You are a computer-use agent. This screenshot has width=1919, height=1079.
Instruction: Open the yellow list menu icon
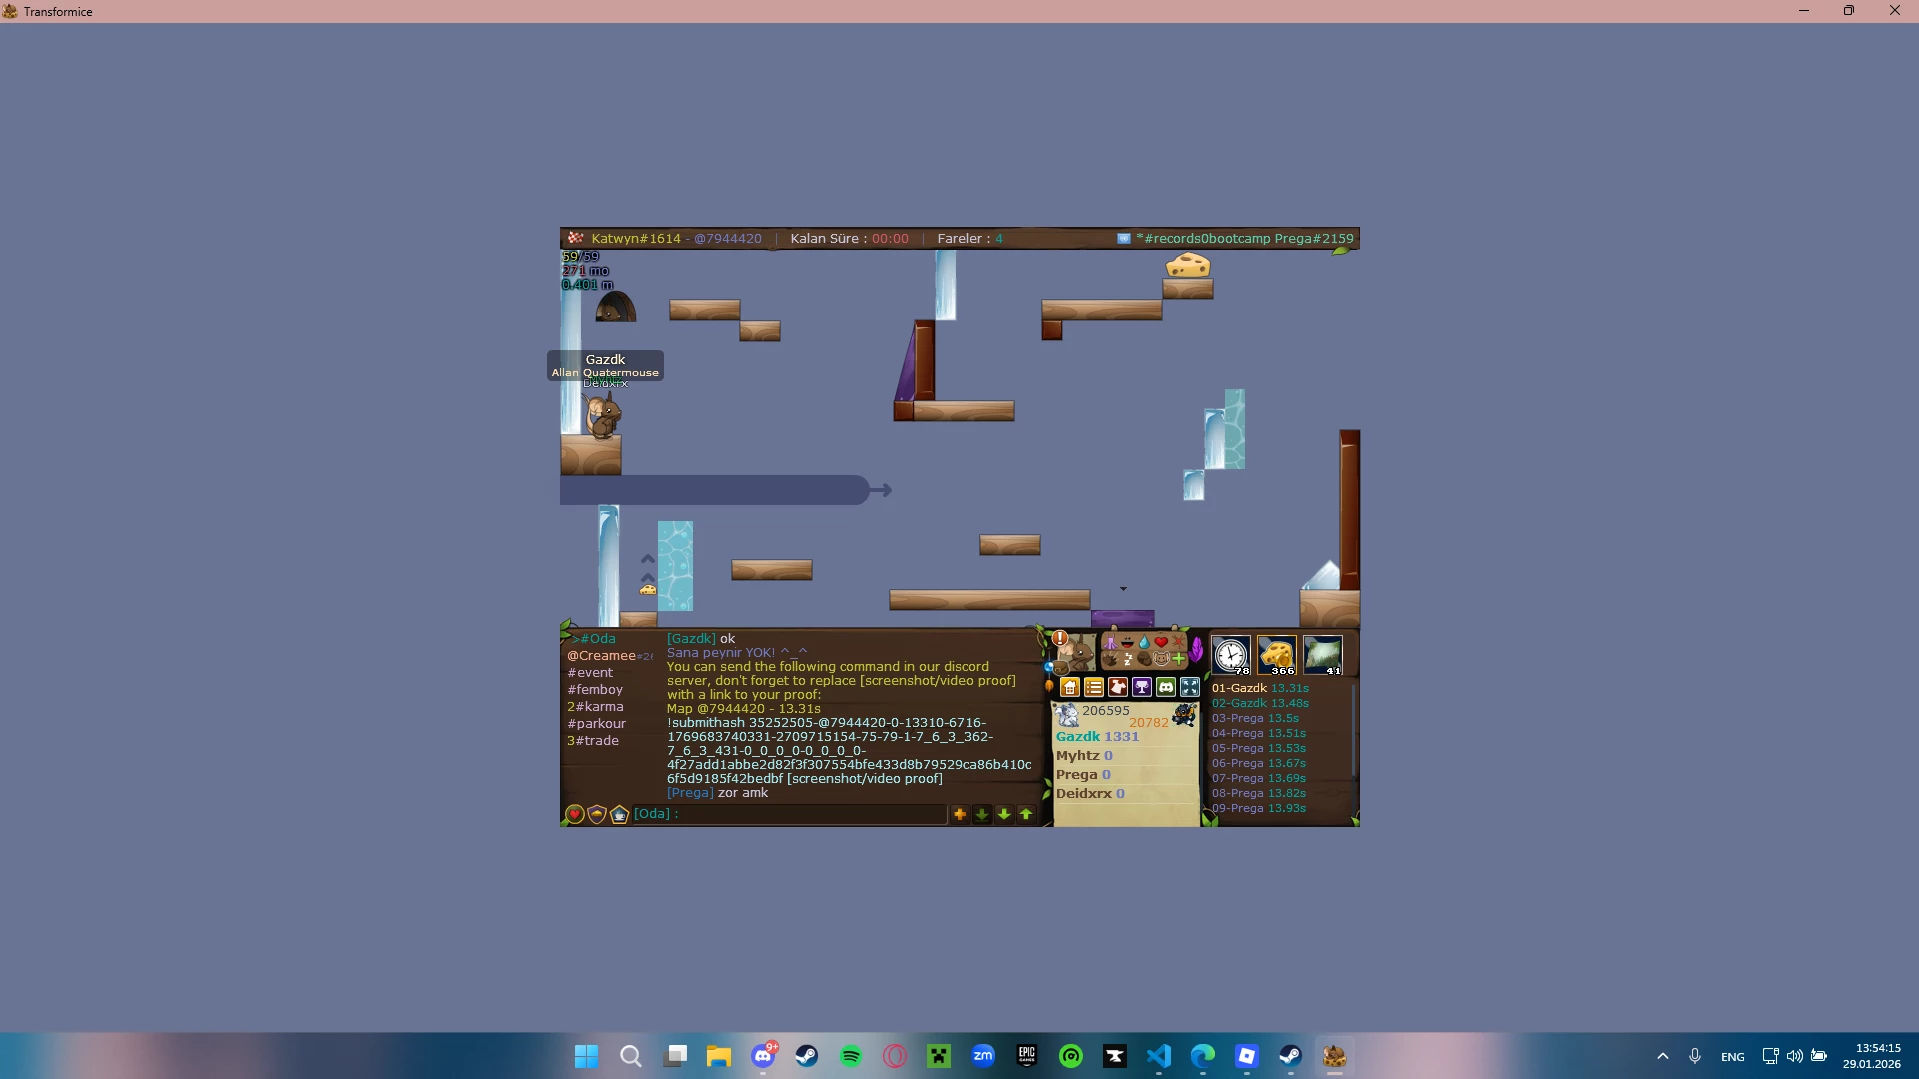tap(1094, 687)
